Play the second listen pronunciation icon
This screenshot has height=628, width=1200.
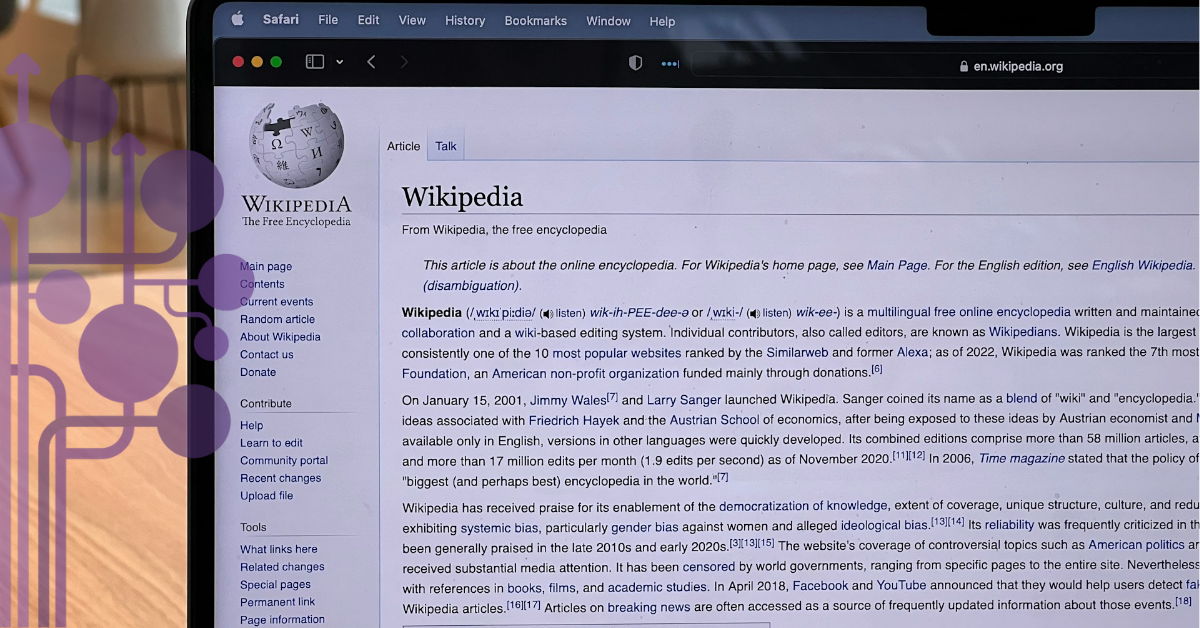[753, 313]
